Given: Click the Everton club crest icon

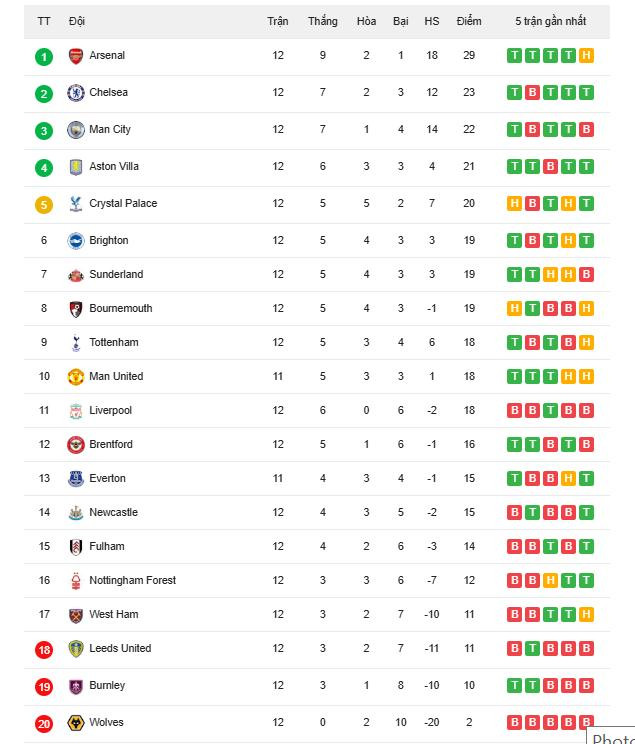Looking at the screenshot, I should pos(76,479).
